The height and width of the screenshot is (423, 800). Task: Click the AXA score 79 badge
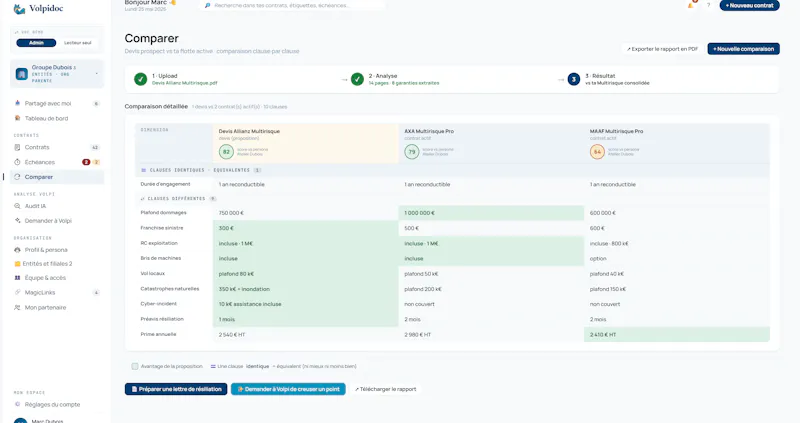412,152
